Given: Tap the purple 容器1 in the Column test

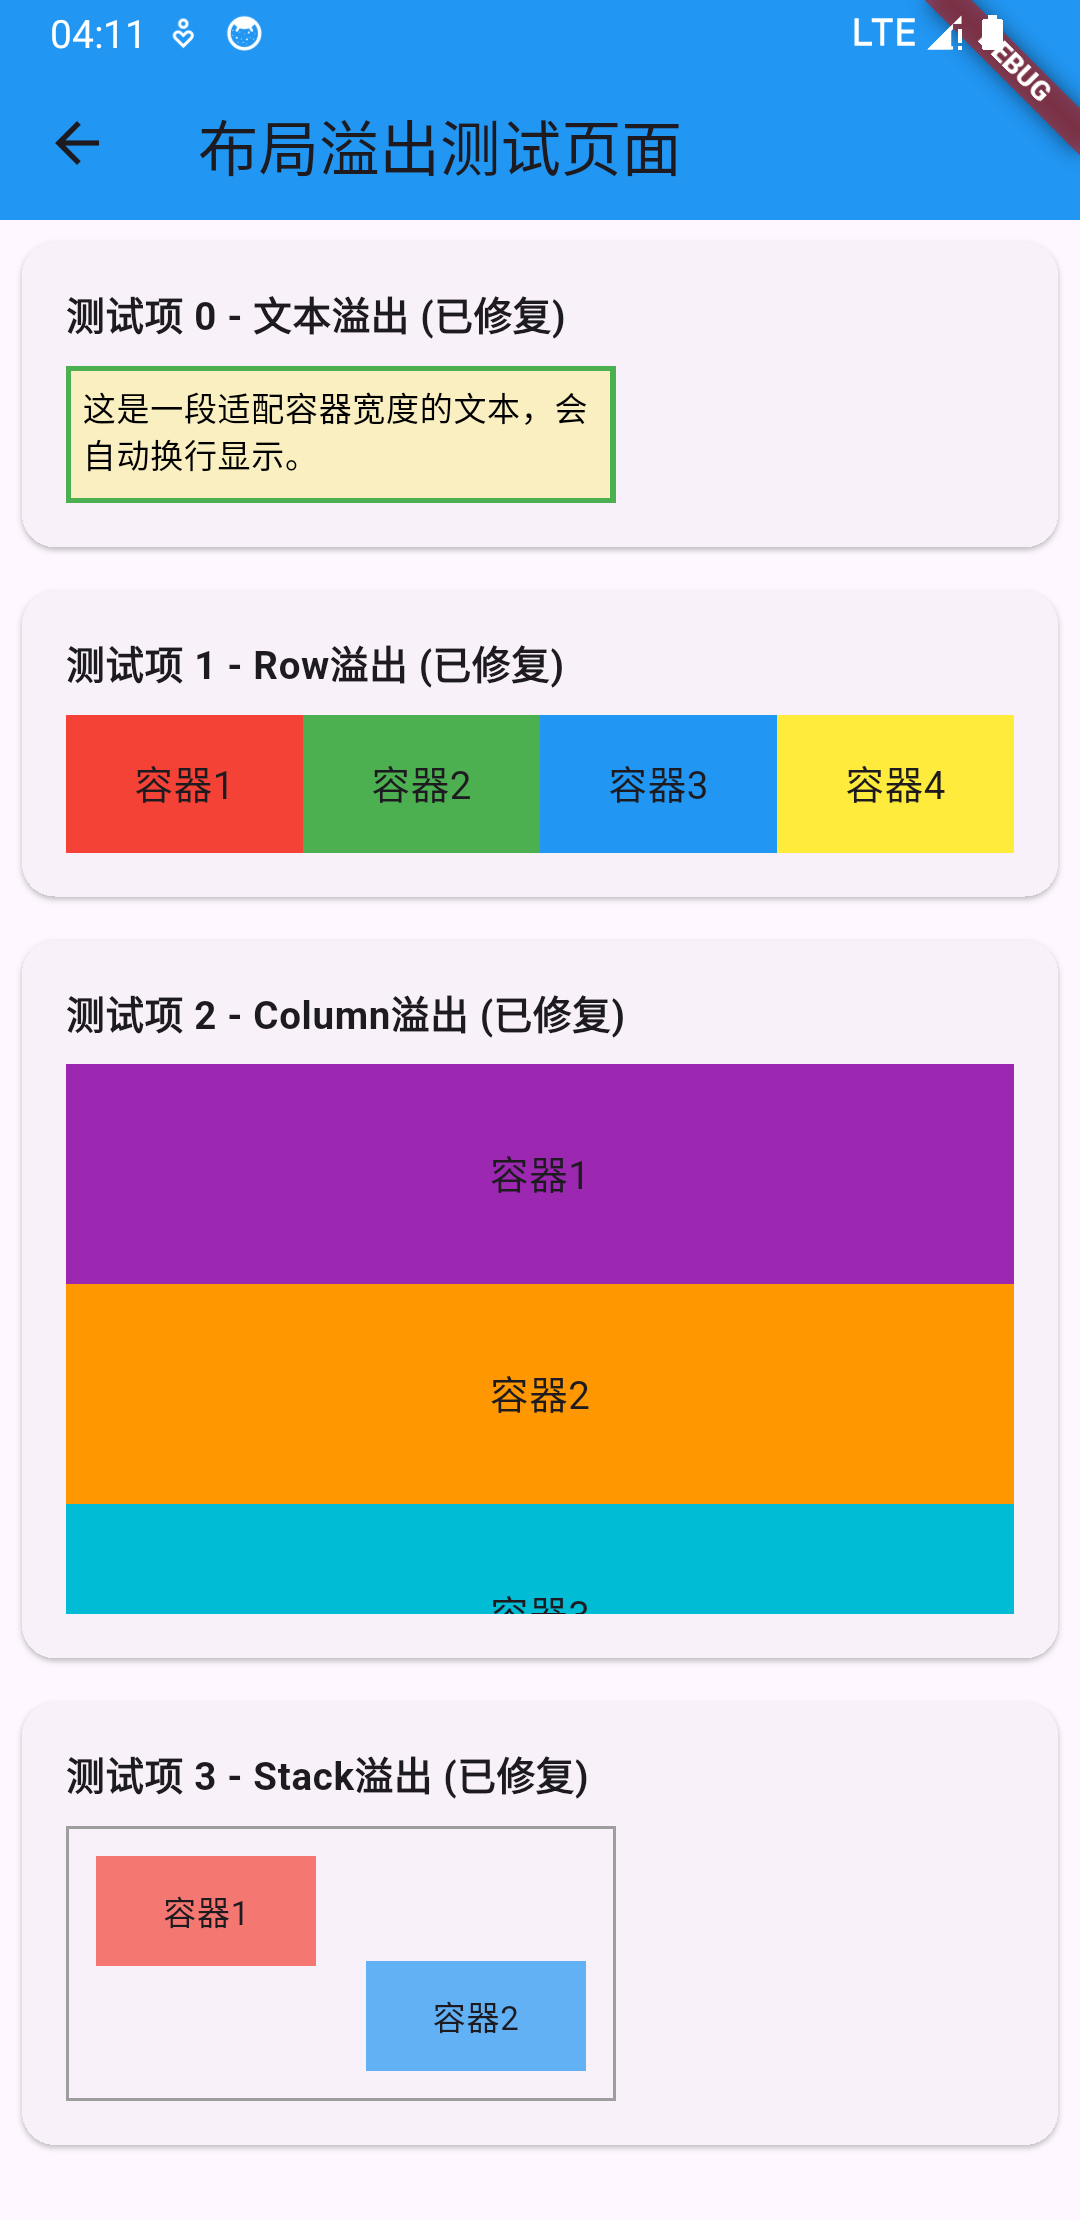Looking at the screenshot, I should [x=539, y=1175].
